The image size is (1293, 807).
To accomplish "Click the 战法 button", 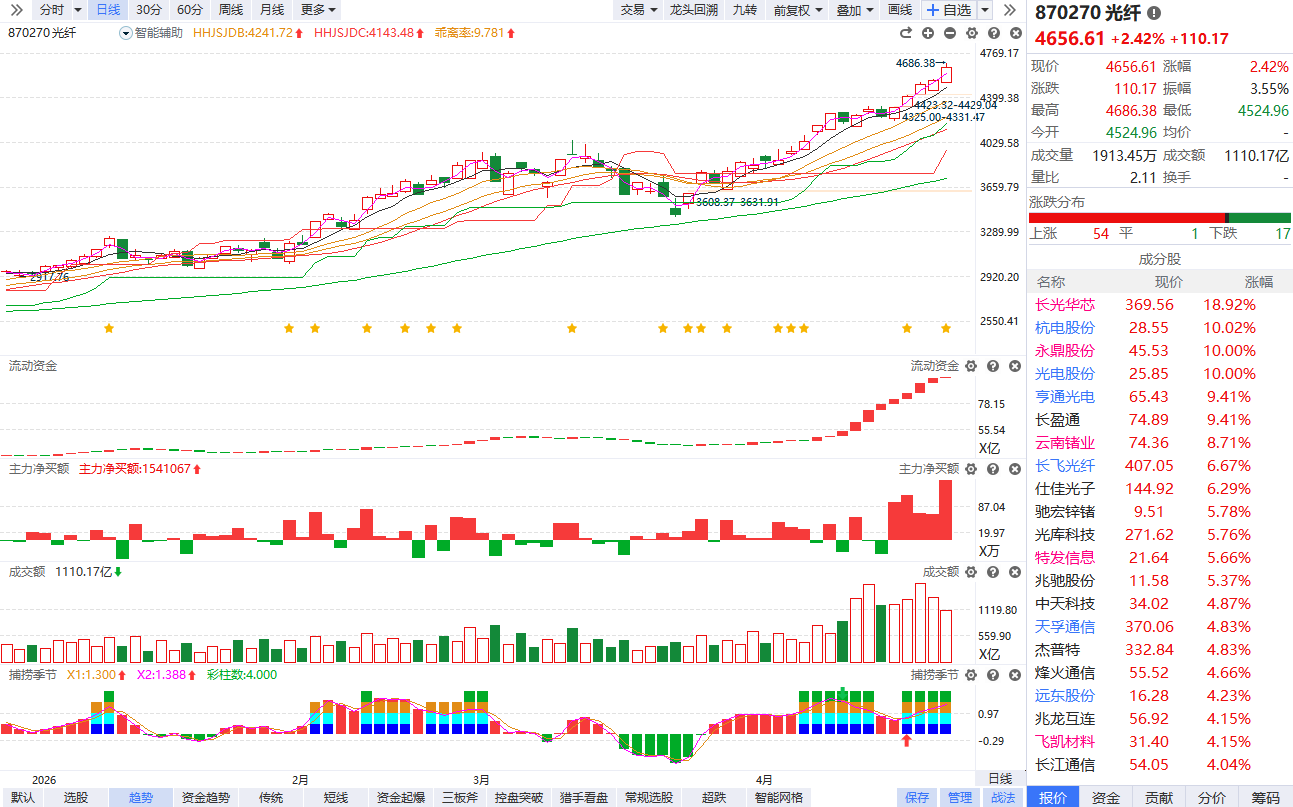I will [x=1003, y=798].
